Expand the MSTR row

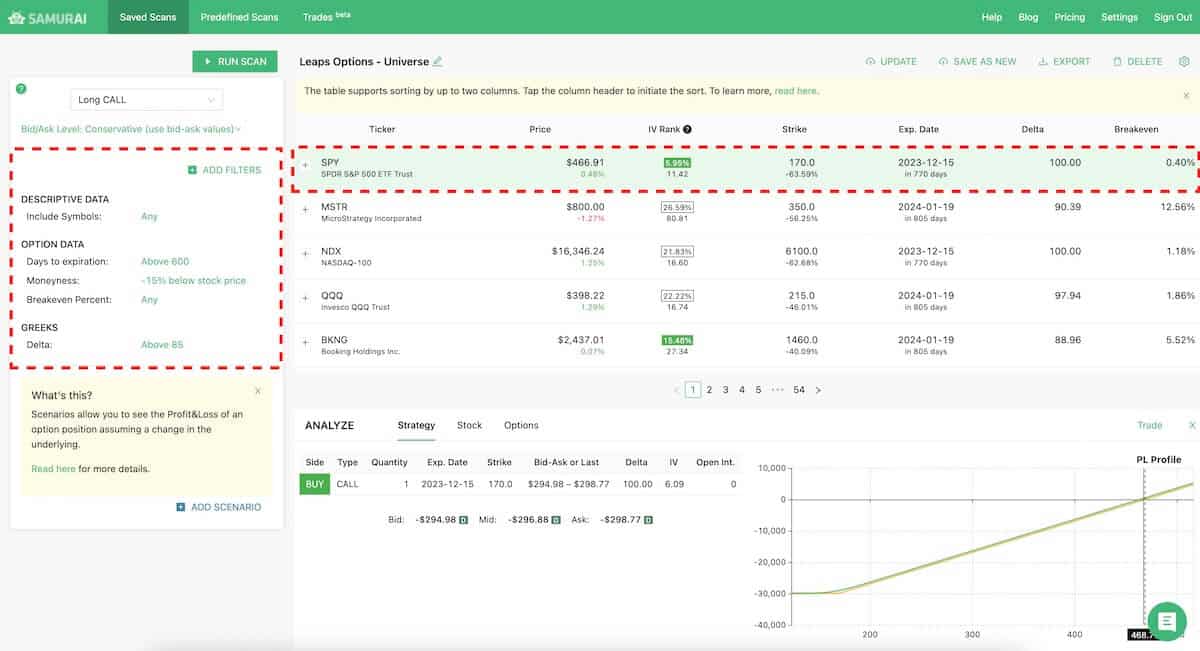pos(306,209)
